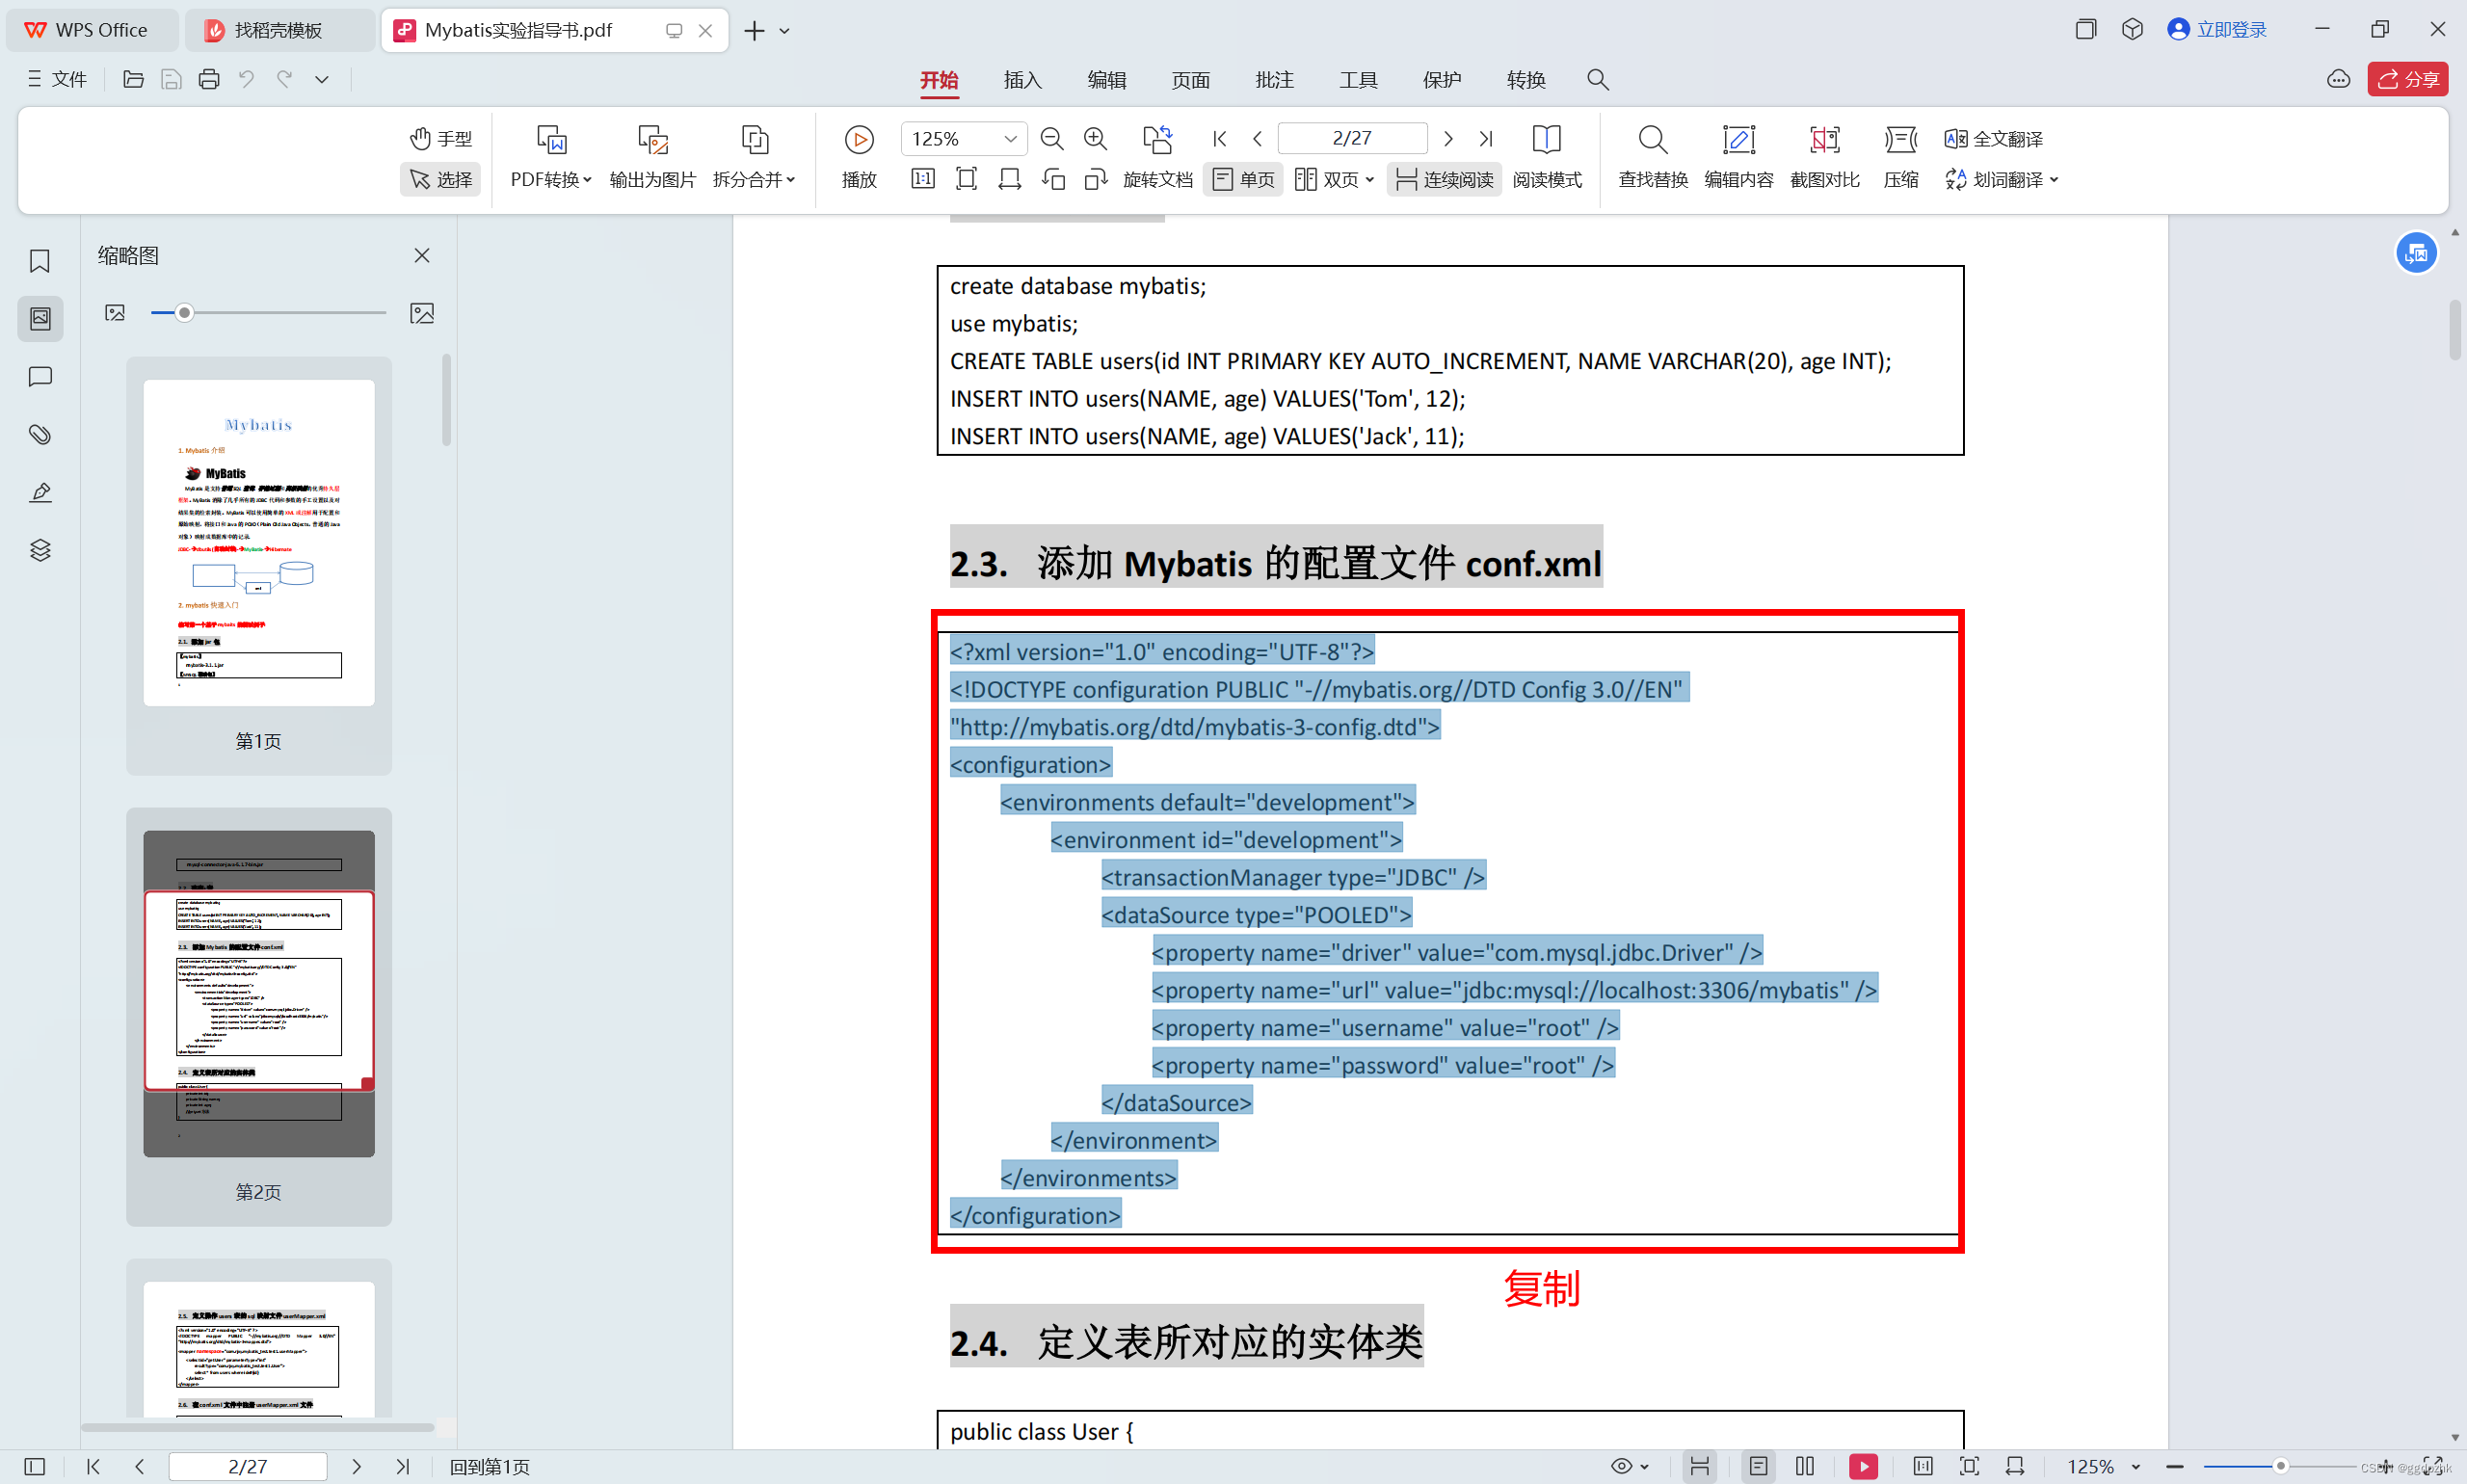Open status bar 125% zoom dropdown

point(2103,1466)
